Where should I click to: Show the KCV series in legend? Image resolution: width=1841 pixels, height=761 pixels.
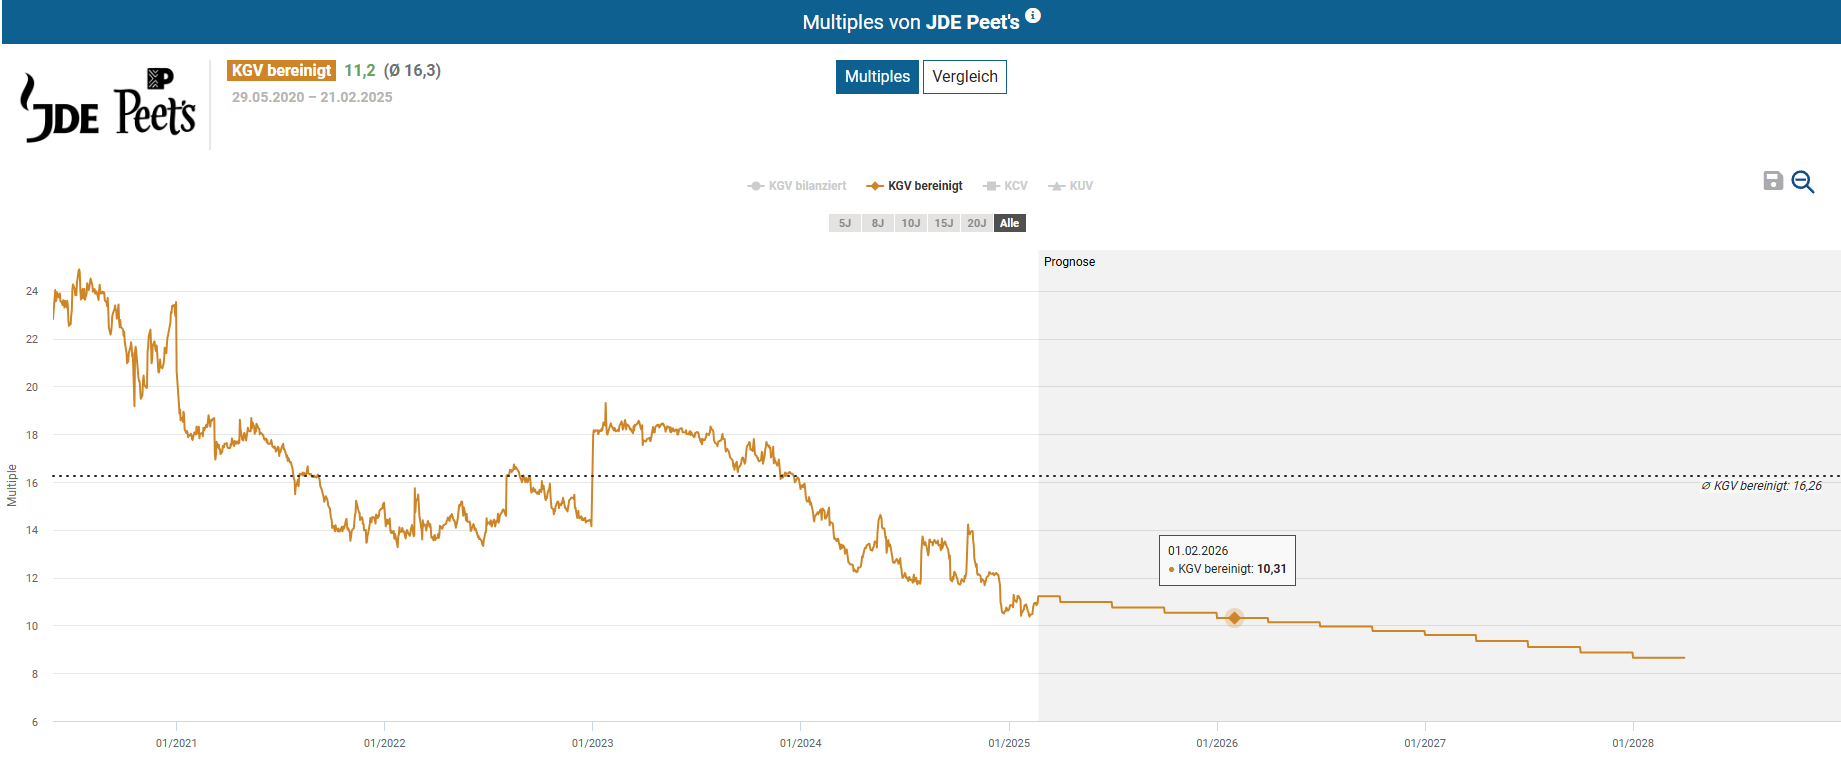(1006, 186)
